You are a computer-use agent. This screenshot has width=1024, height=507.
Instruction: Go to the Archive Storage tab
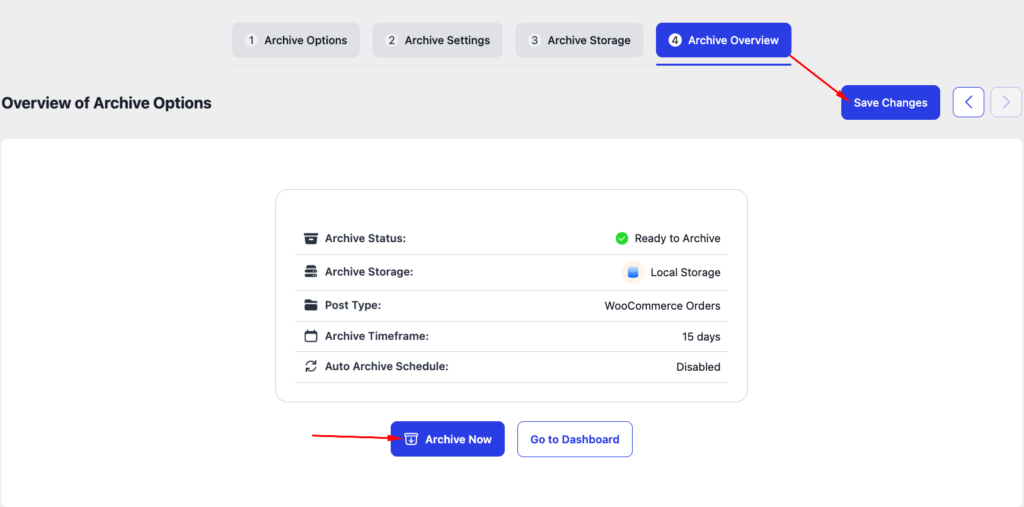579,40
